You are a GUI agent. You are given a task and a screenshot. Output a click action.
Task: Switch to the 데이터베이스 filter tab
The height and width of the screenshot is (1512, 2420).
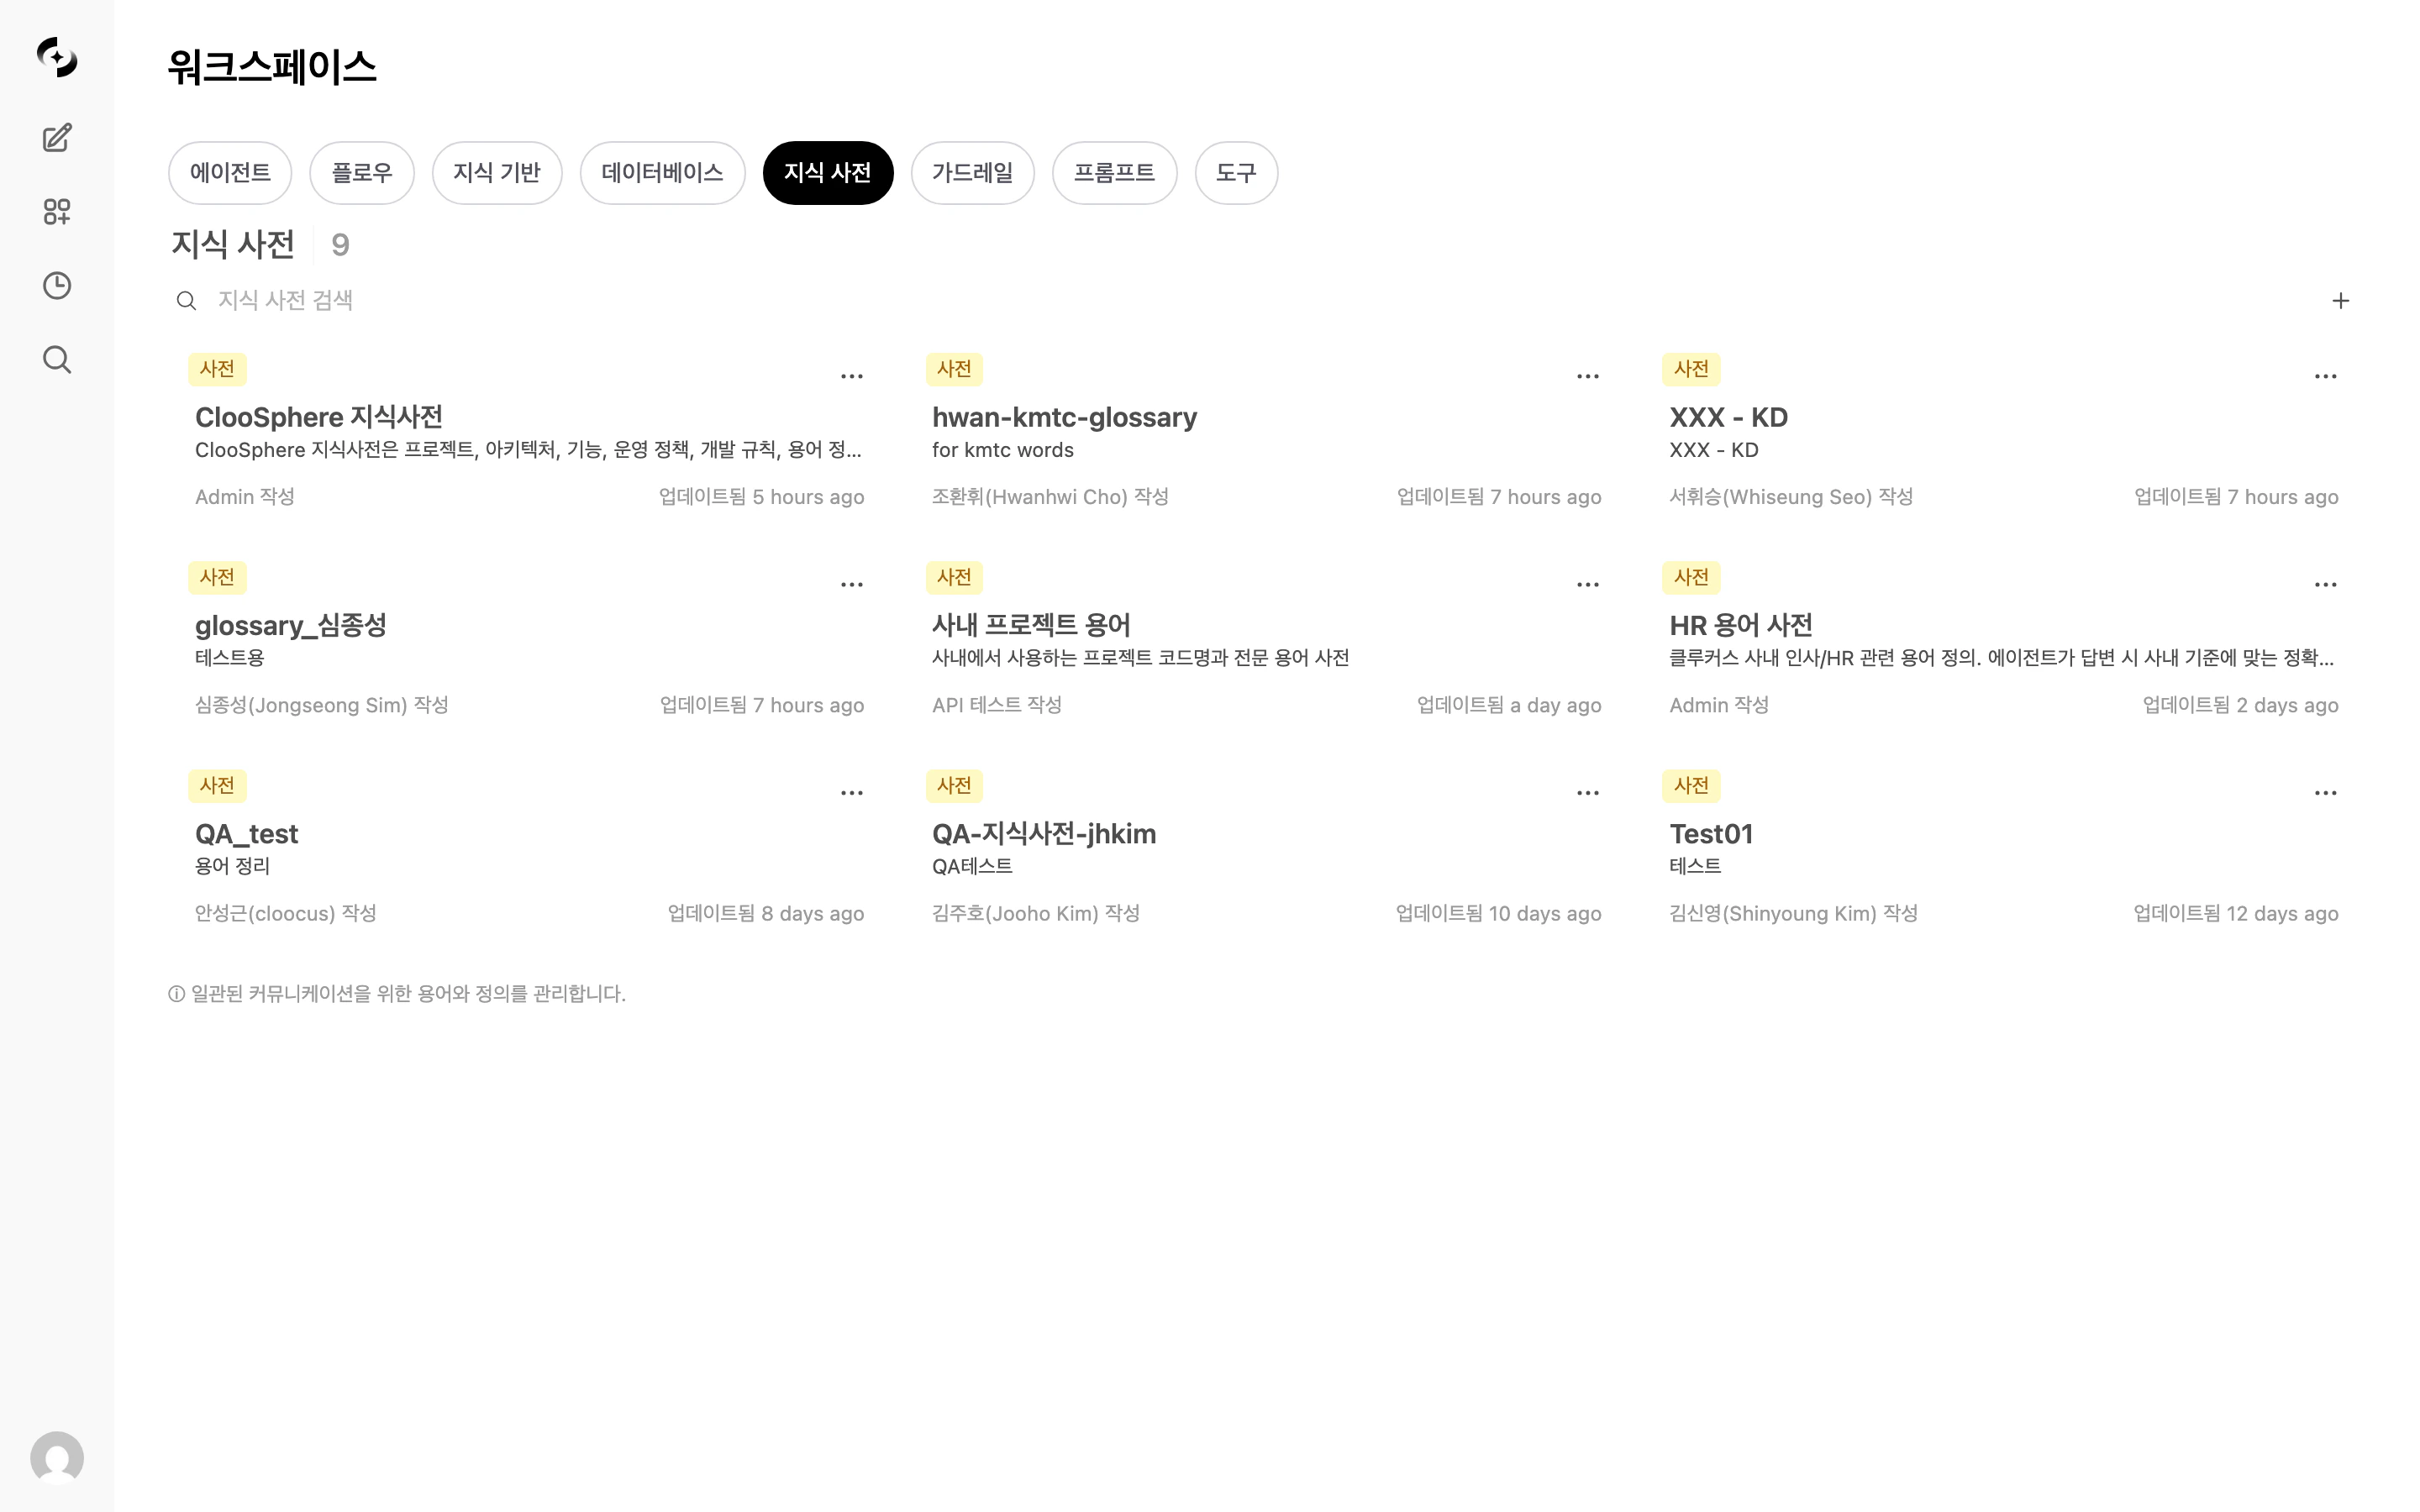tap(662, 172)
